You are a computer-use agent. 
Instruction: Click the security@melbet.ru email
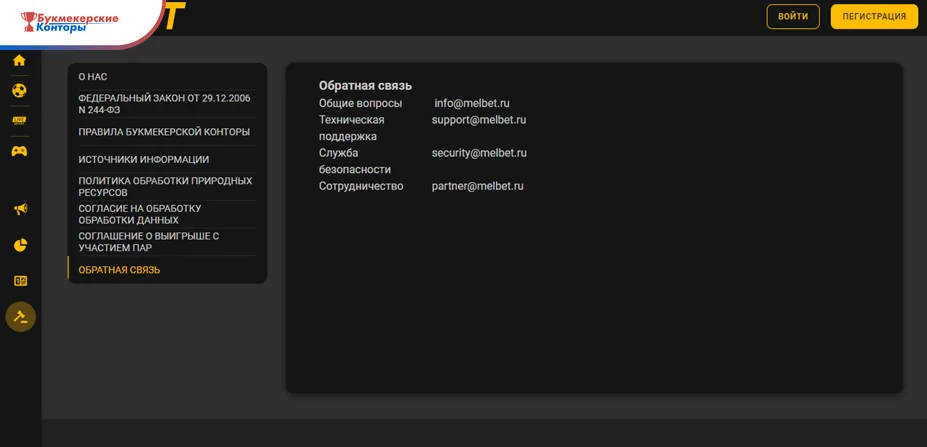[479, 153]
